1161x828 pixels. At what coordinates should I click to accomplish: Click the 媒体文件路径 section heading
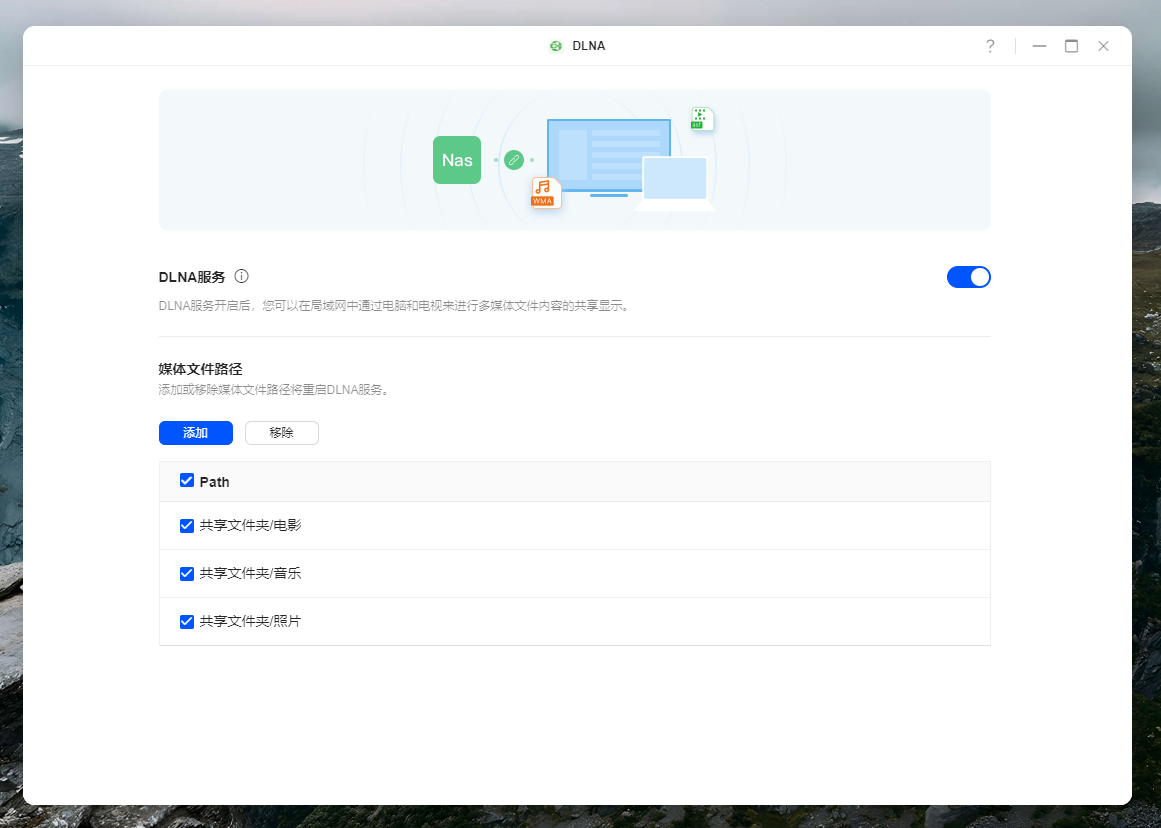click(x=201, y=369)
